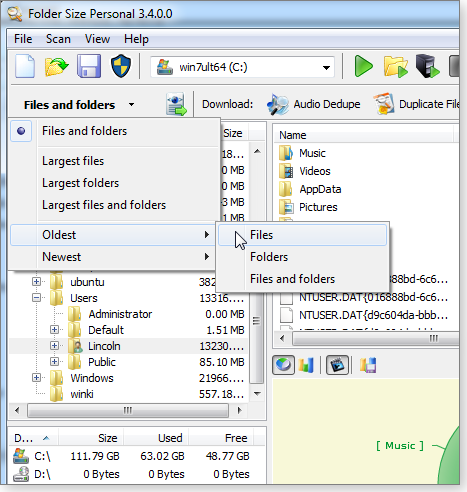Viewport: 467px width, 492px height.
Task: Collapse the Users folder node
Action: pos(36,298)
